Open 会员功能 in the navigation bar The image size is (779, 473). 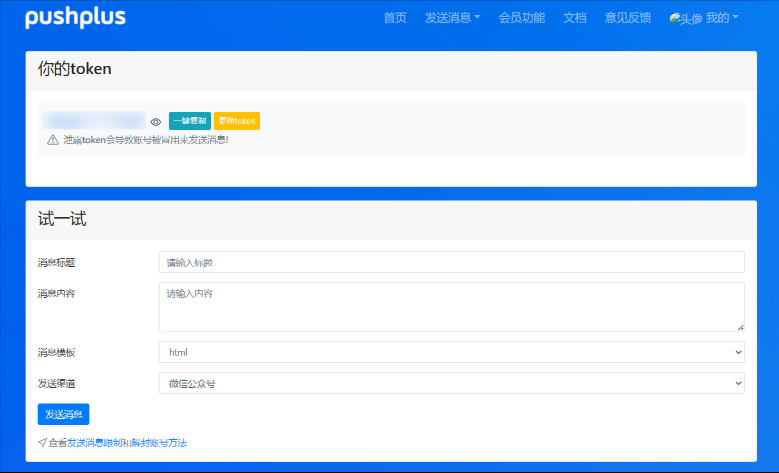click(521, 18)
